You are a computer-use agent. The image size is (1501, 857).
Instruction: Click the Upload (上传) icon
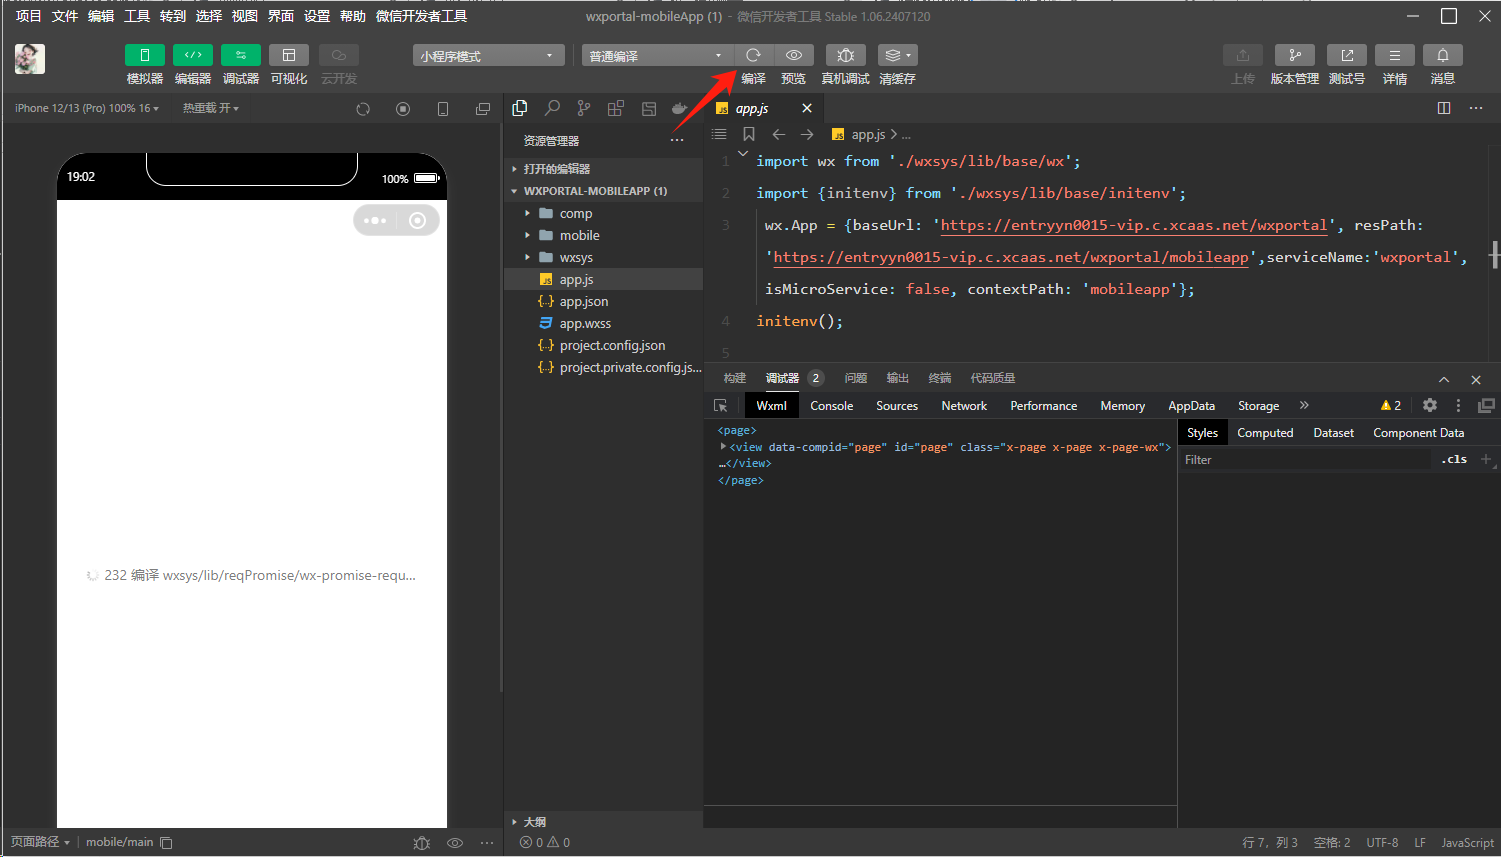point(1243,55)
